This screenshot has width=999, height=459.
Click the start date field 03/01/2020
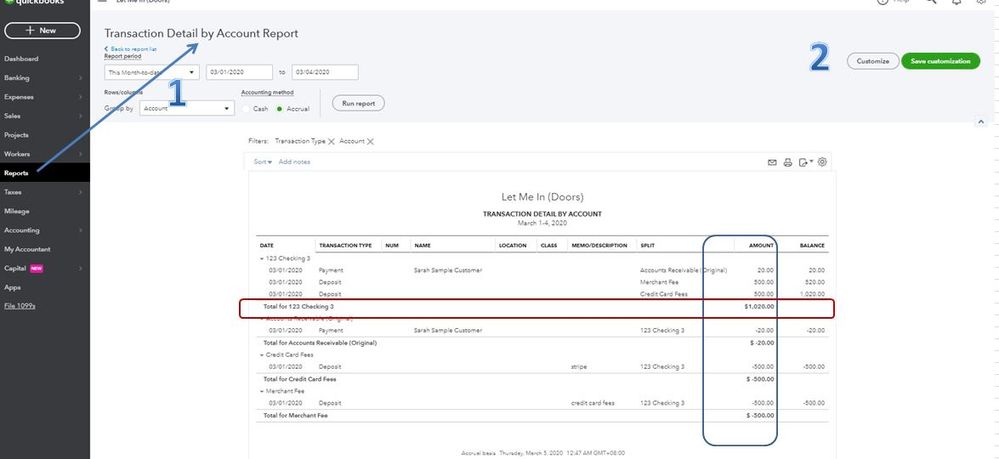pos(239,72)
